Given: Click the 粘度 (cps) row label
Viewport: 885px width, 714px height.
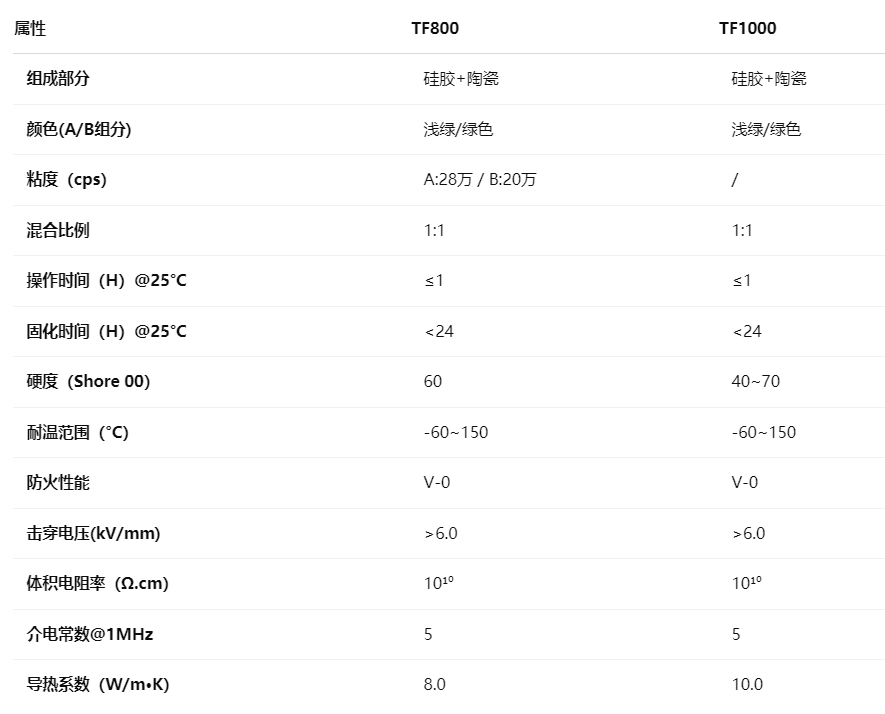Looking at the screenshot, I should (66, 180).
